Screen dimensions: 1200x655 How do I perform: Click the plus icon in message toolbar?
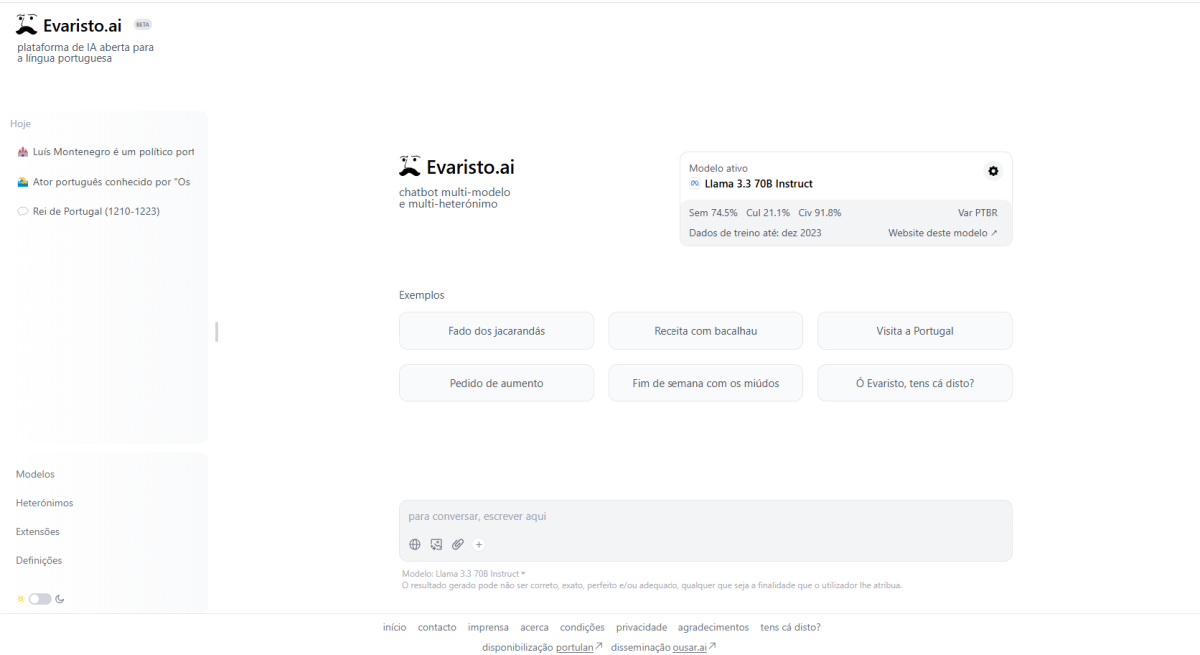[x=479, y=544]
